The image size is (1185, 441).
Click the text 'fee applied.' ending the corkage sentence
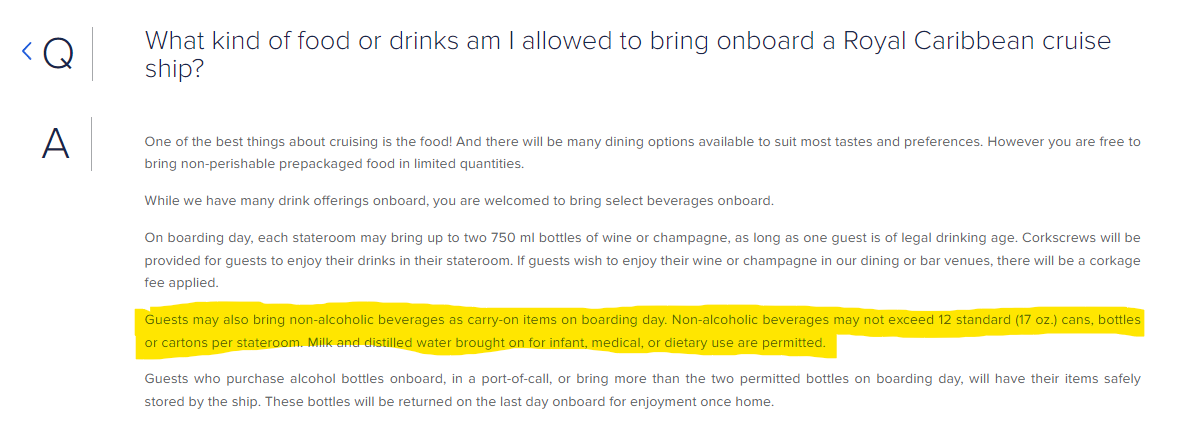click(181, 284)
